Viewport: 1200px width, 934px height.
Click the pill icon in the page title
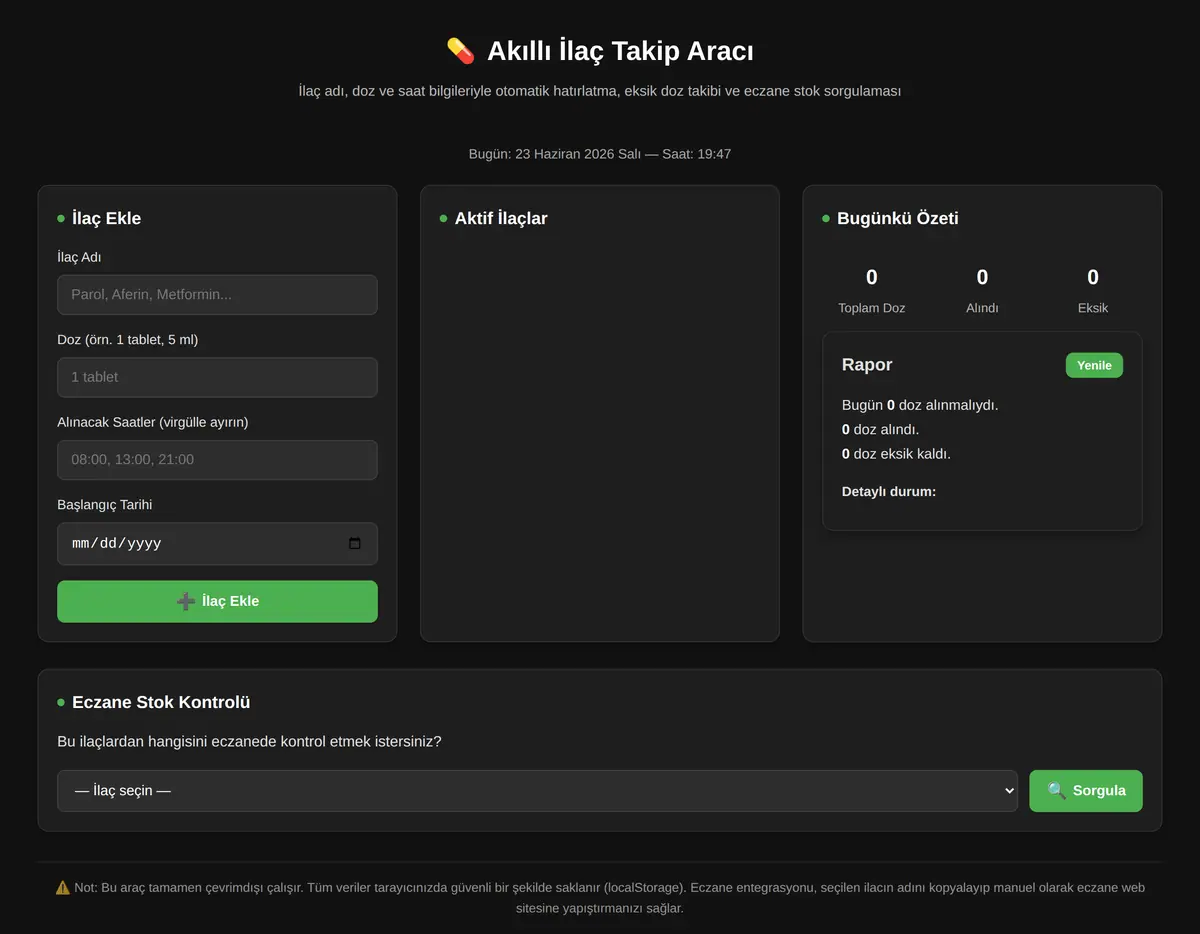coord(460,51)
